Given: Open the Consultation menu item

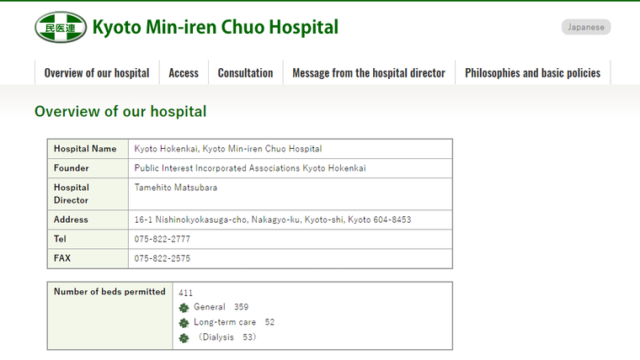Looking at the screenshot, I should pos(245,73).
